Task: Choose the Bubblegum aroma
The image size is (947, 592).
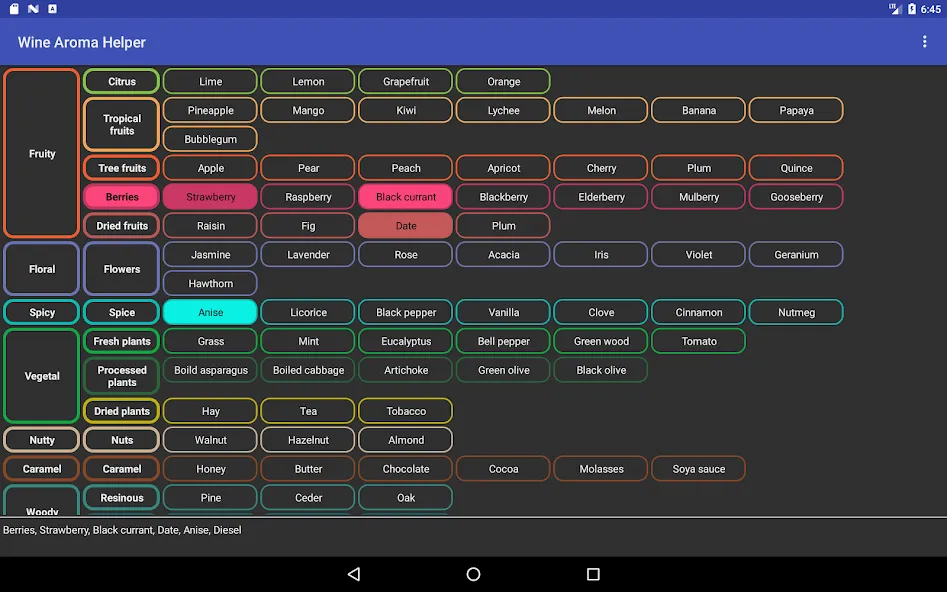Action: click(210, 139)
